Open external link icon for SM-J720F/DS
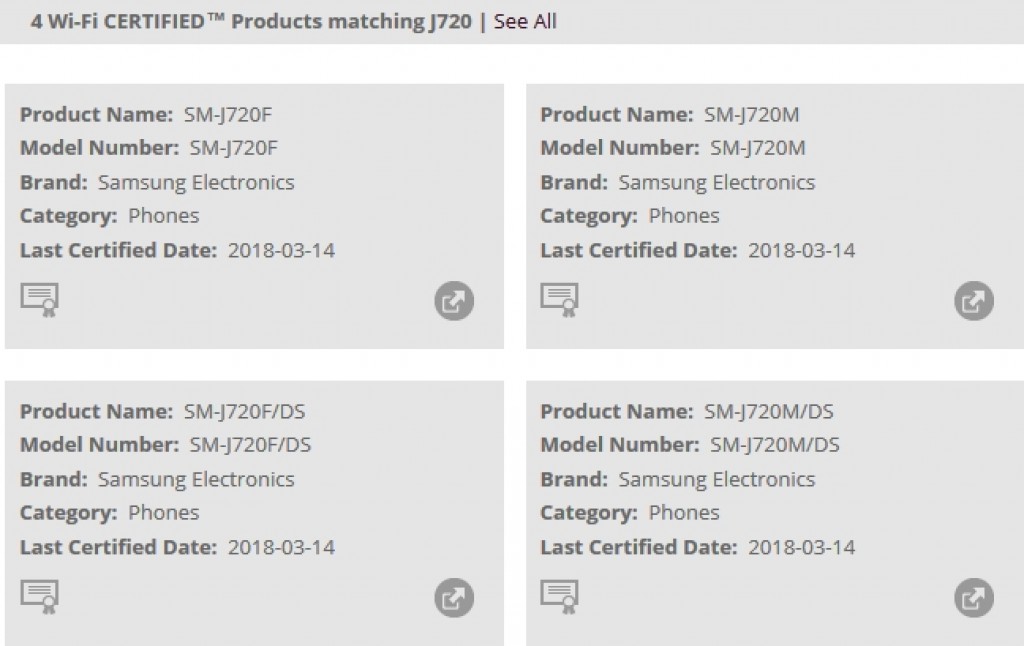This screenshot has width=1024, height=646. (454, 598)
